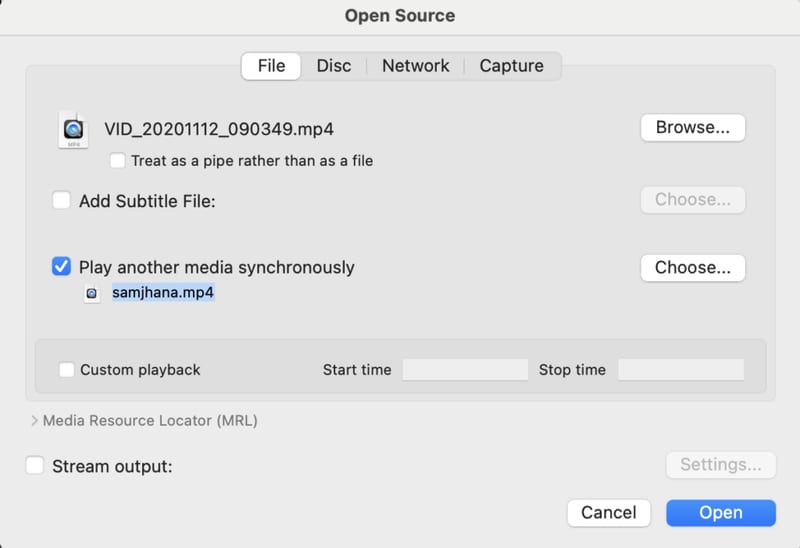Check the Stream output checkbox
The width and height of the screenshot is (800, 548).
tap(35, 465)
